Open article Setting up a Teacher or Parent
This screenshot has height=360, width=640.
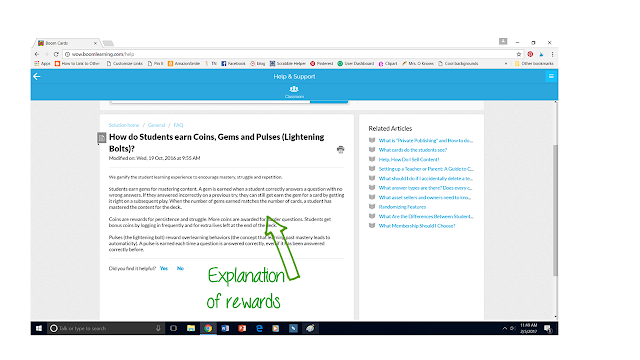tap(426, 169)
